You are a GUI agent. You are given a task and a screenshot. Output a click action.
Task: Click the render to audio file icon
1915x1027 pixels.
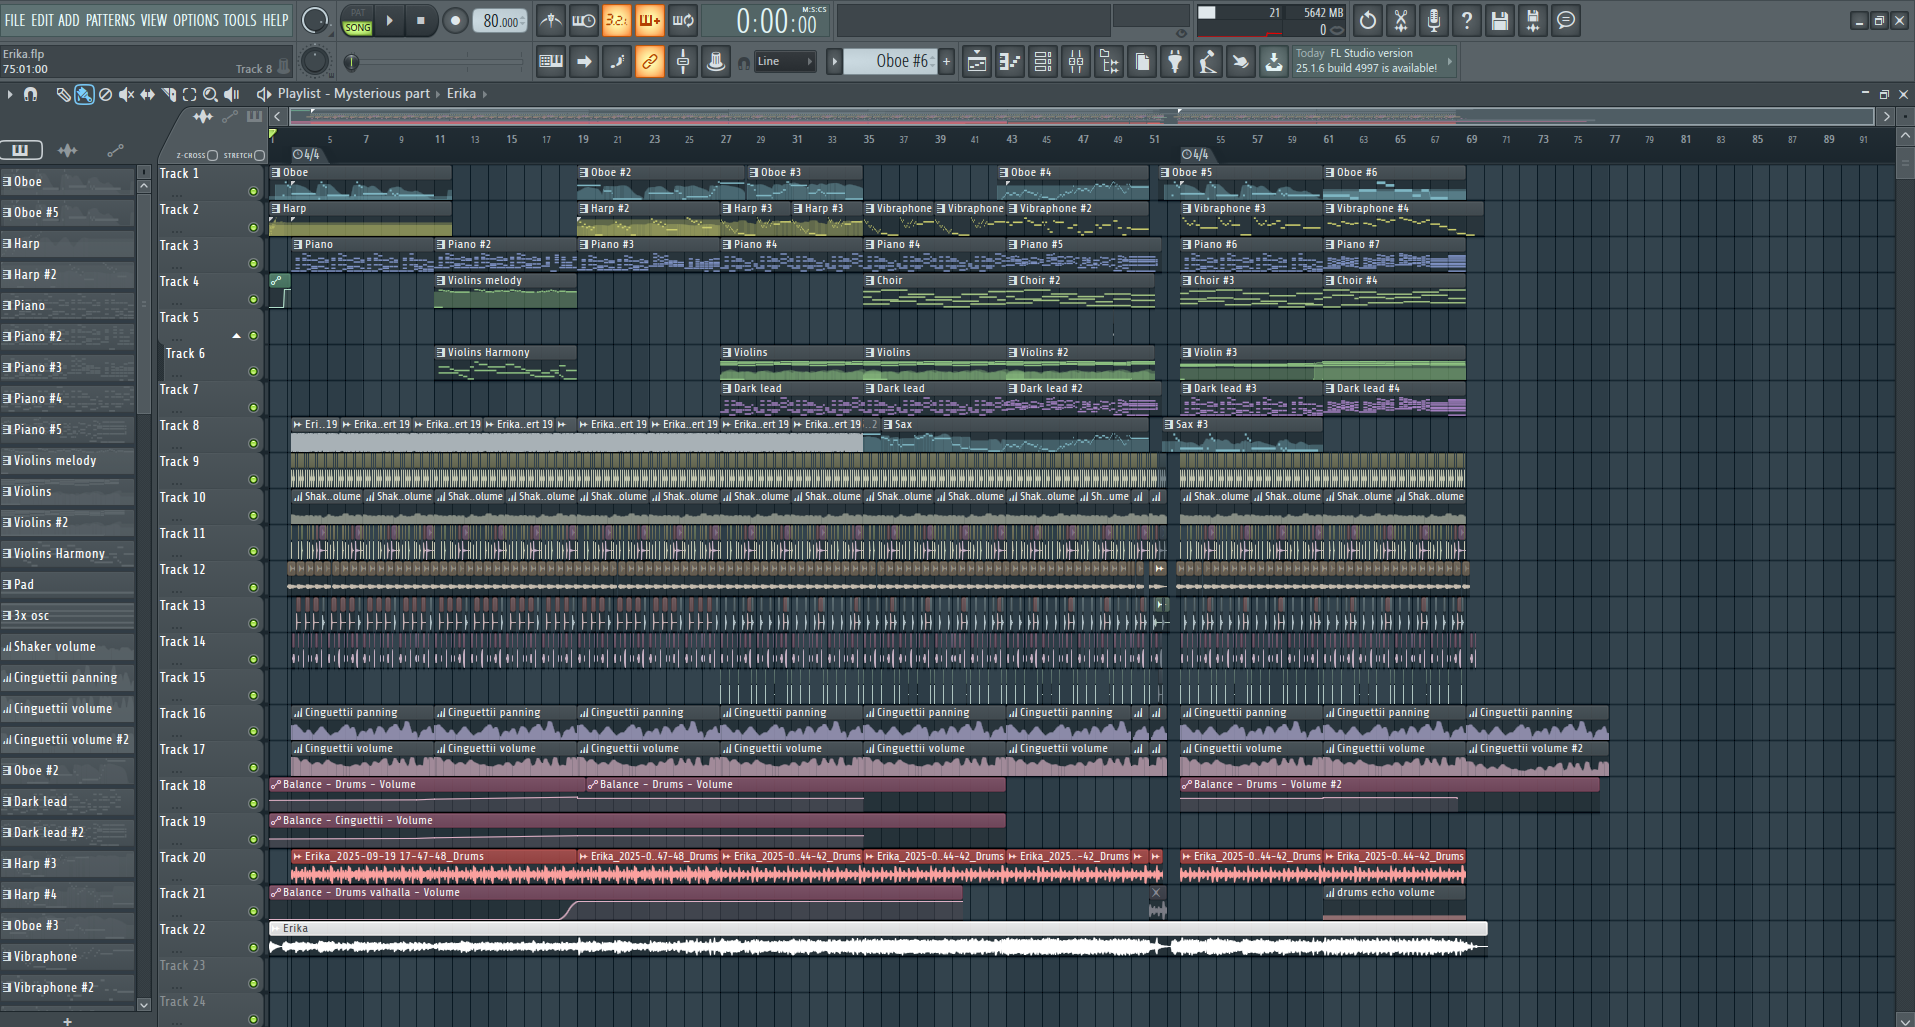pyautogui.click(x=1532, y=20)
